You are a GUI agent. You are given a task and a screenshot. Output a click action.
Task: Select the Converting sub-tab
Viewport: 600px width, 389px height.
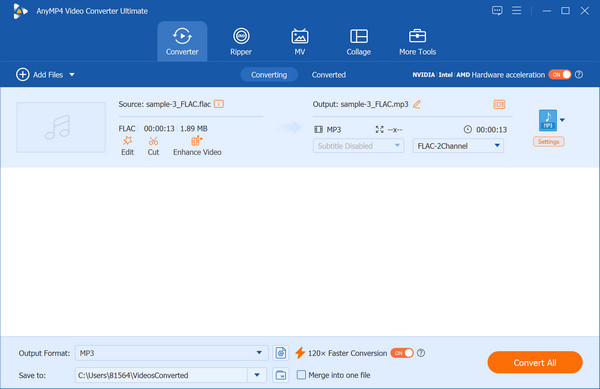[x=269, y=75]
